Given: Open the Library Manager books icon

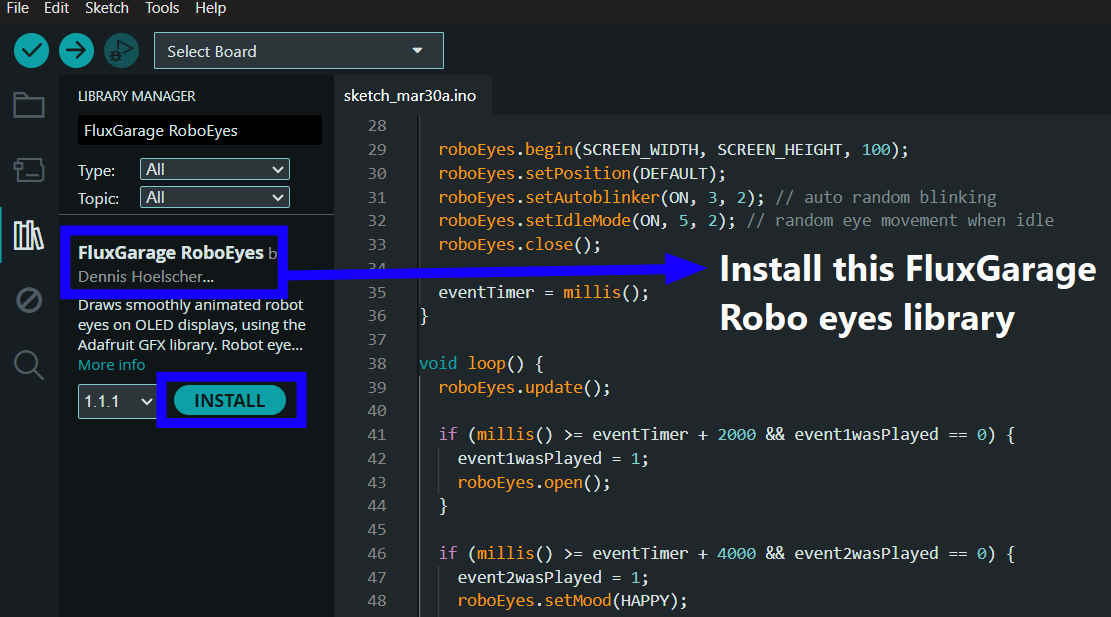Looking at the screenshot, I should 29,235.
